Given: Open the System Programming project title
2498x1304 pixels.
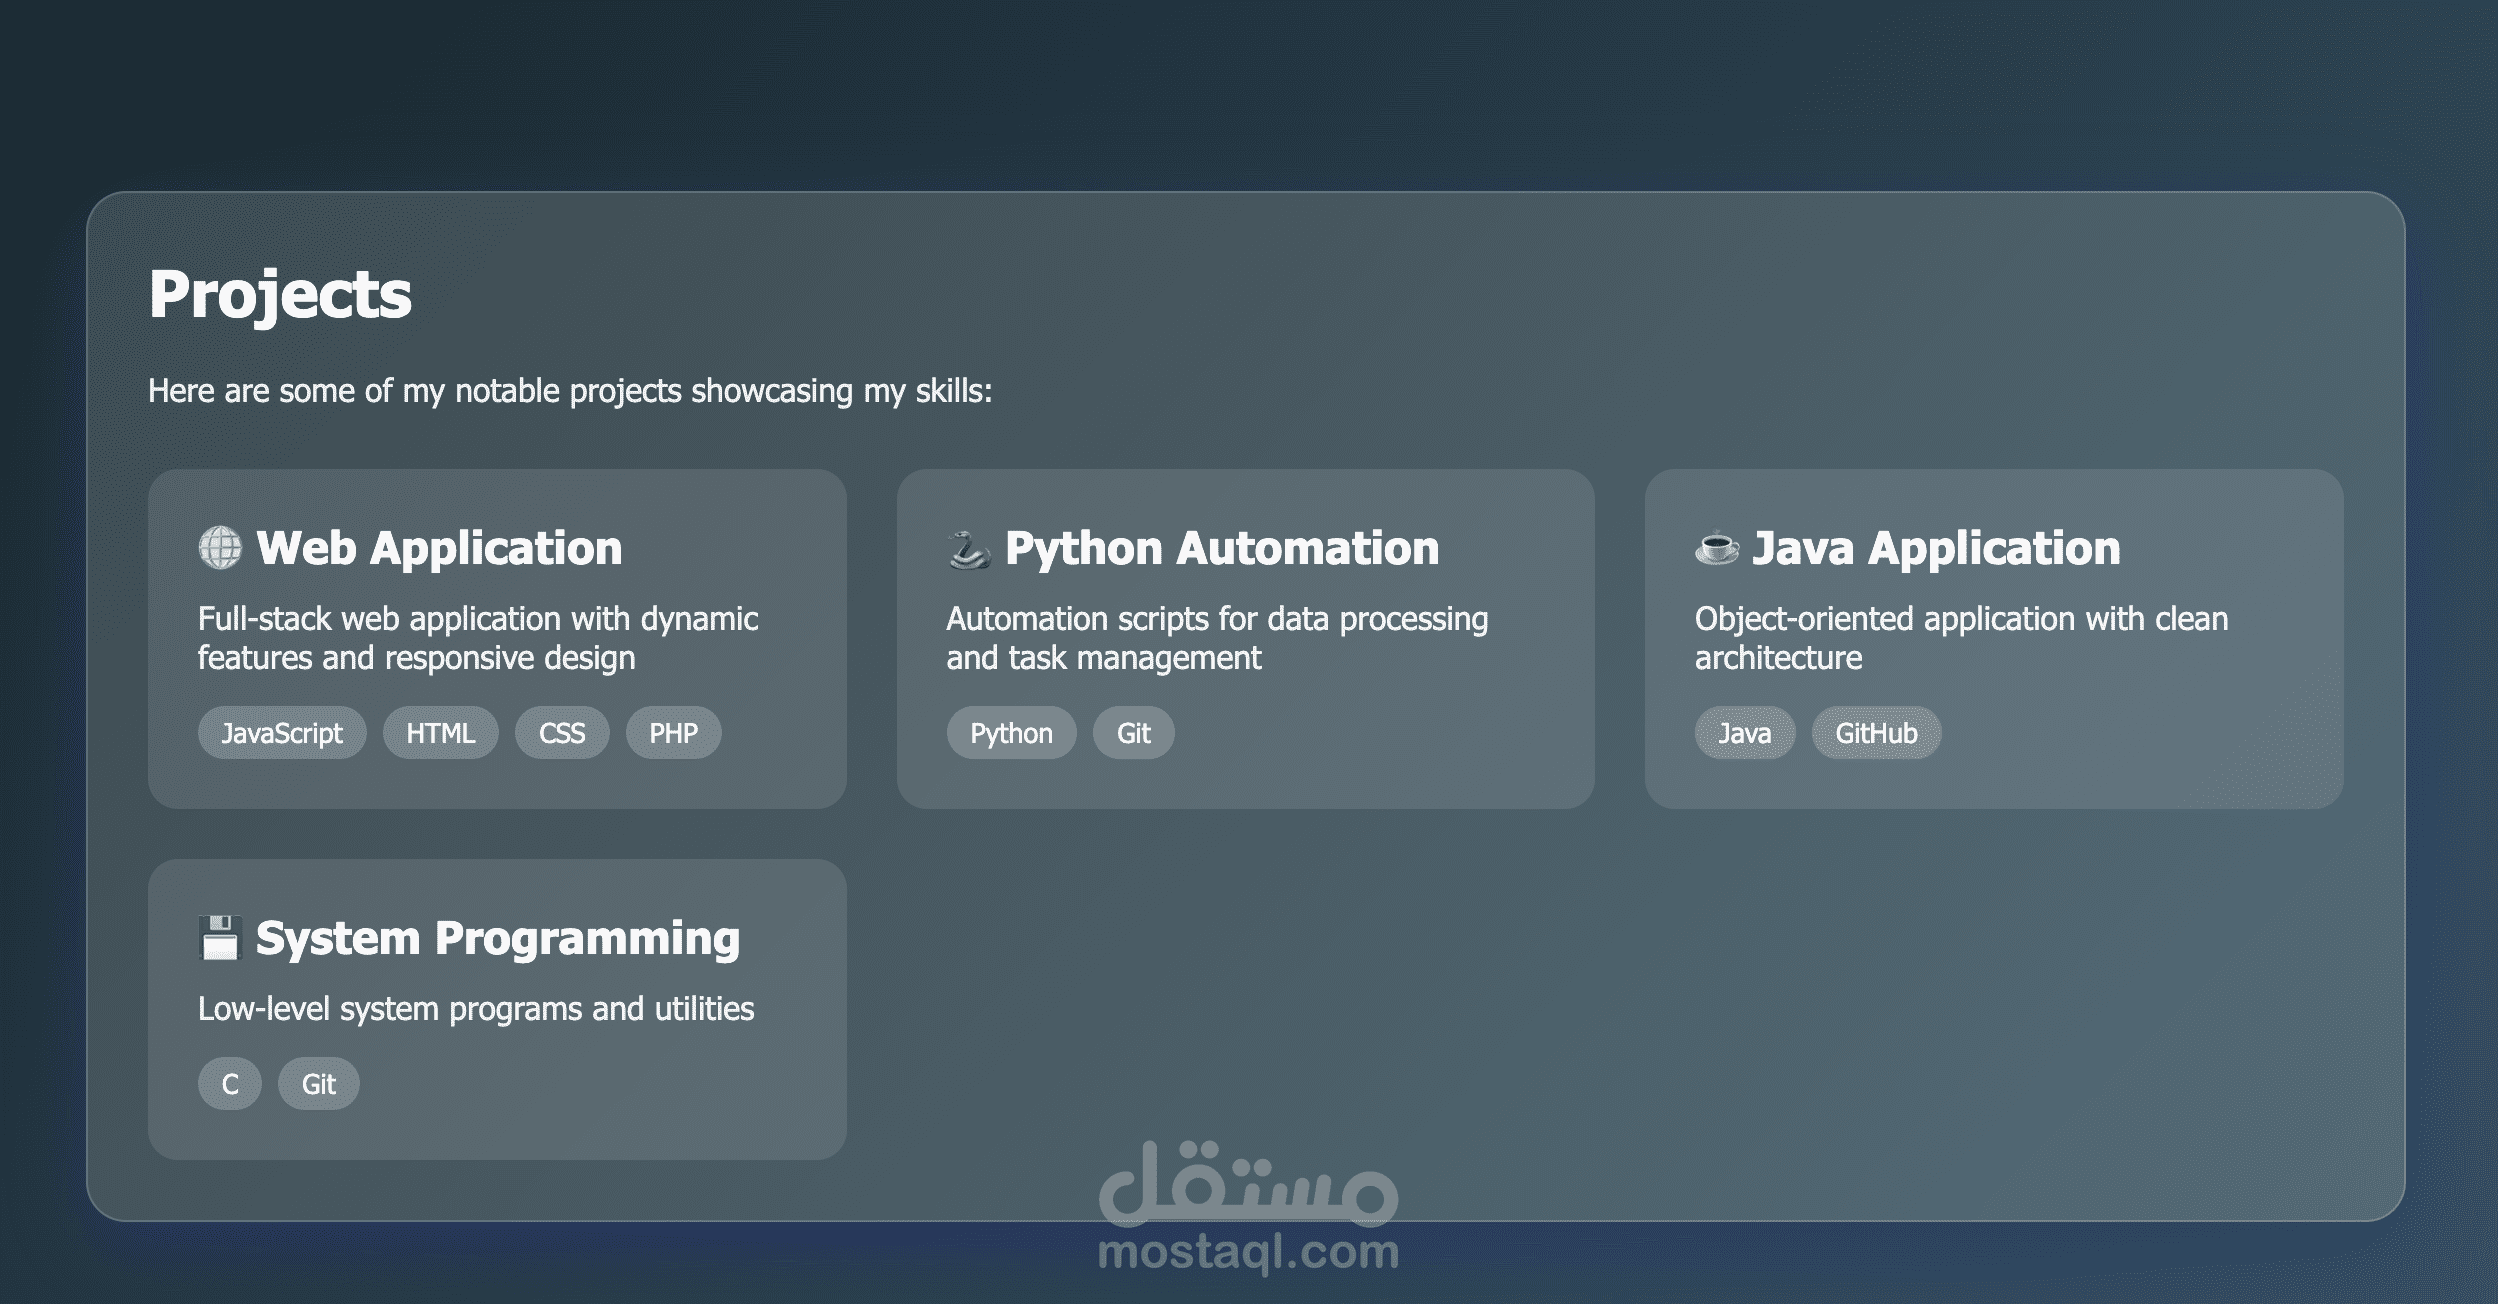Looking at the screenshot, I should point(497,938).
